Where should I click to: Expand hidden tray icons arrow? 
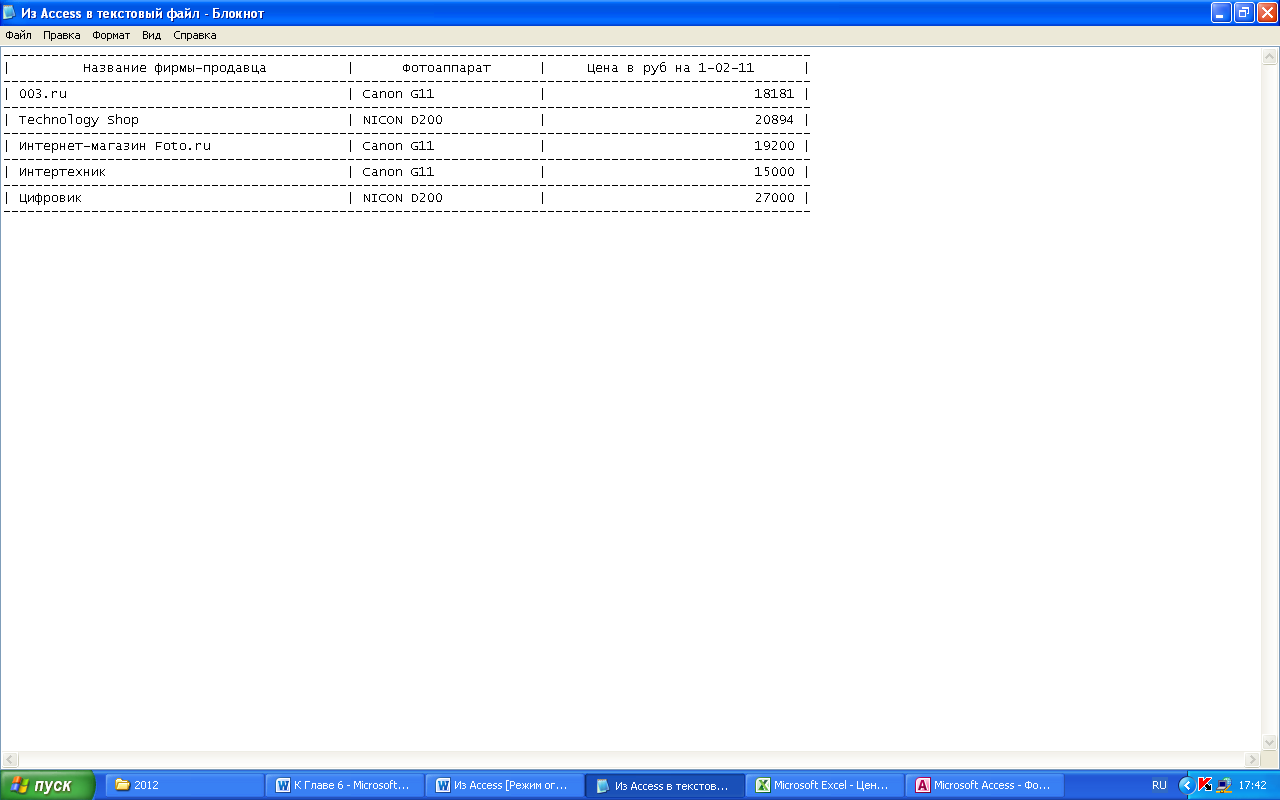(x=1187, y=785)
